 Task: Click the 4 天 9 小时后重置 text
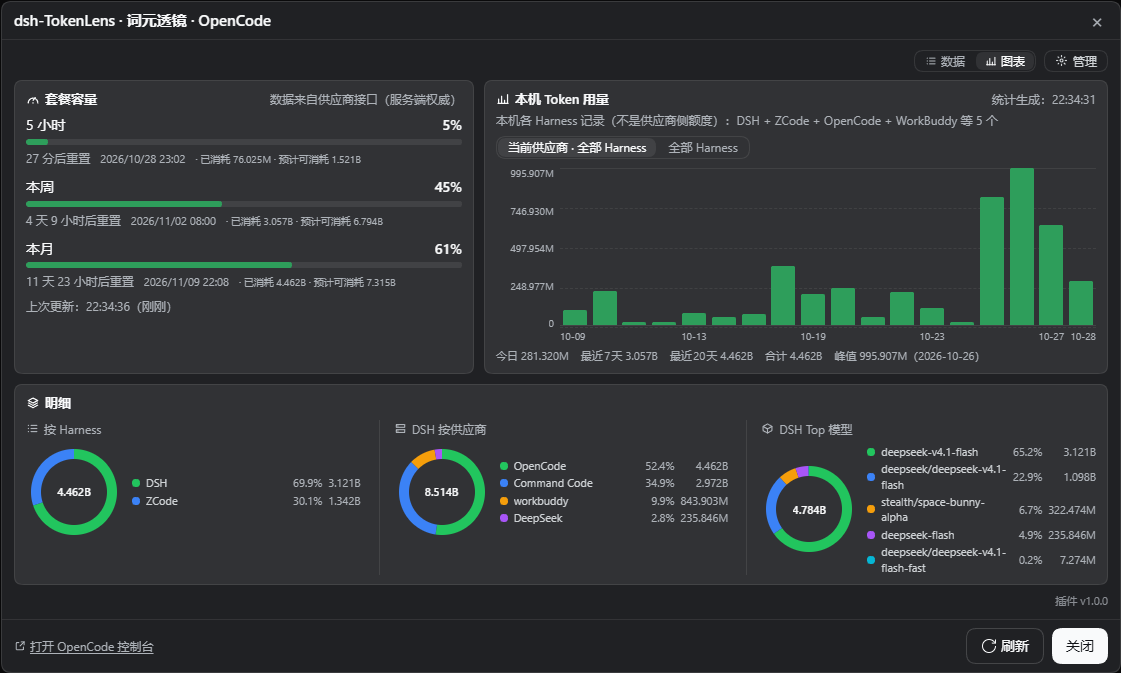(74, 221)
